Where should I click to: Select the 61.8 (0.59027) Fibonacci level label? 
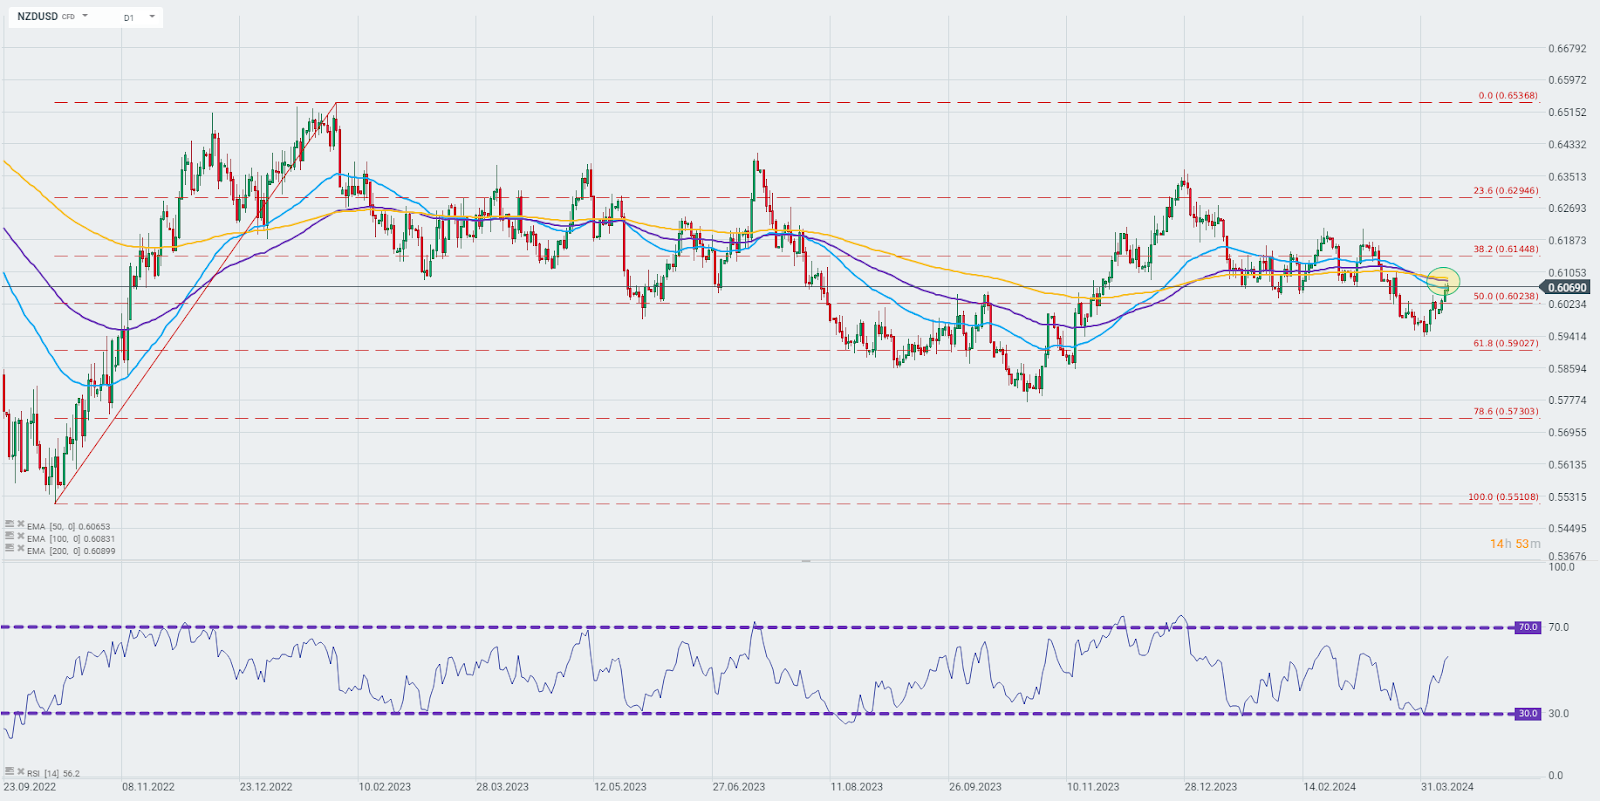pyautogui.click(x=1505, y=343)
